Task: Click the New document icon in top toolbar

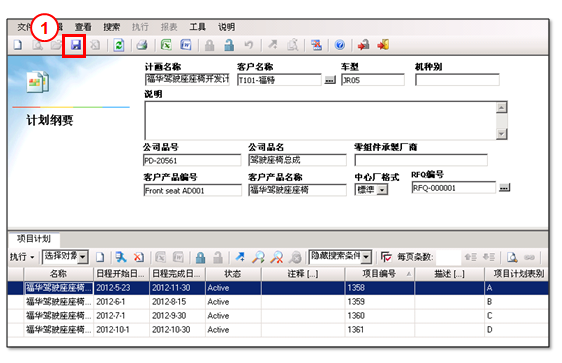Action: click(17, 45)
